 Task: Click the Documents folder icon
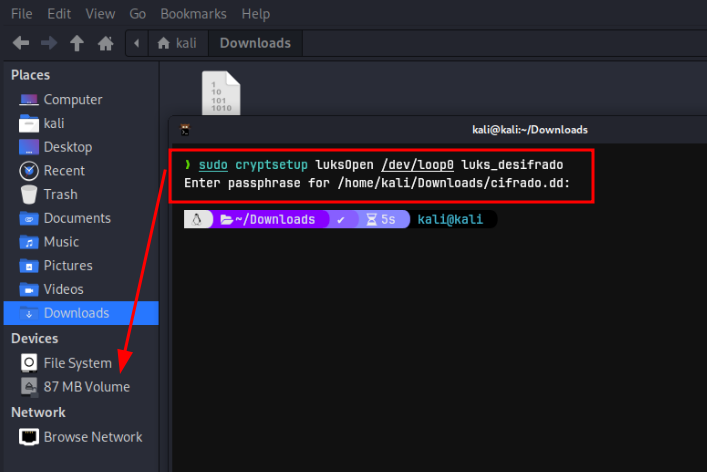coord(29,219)
